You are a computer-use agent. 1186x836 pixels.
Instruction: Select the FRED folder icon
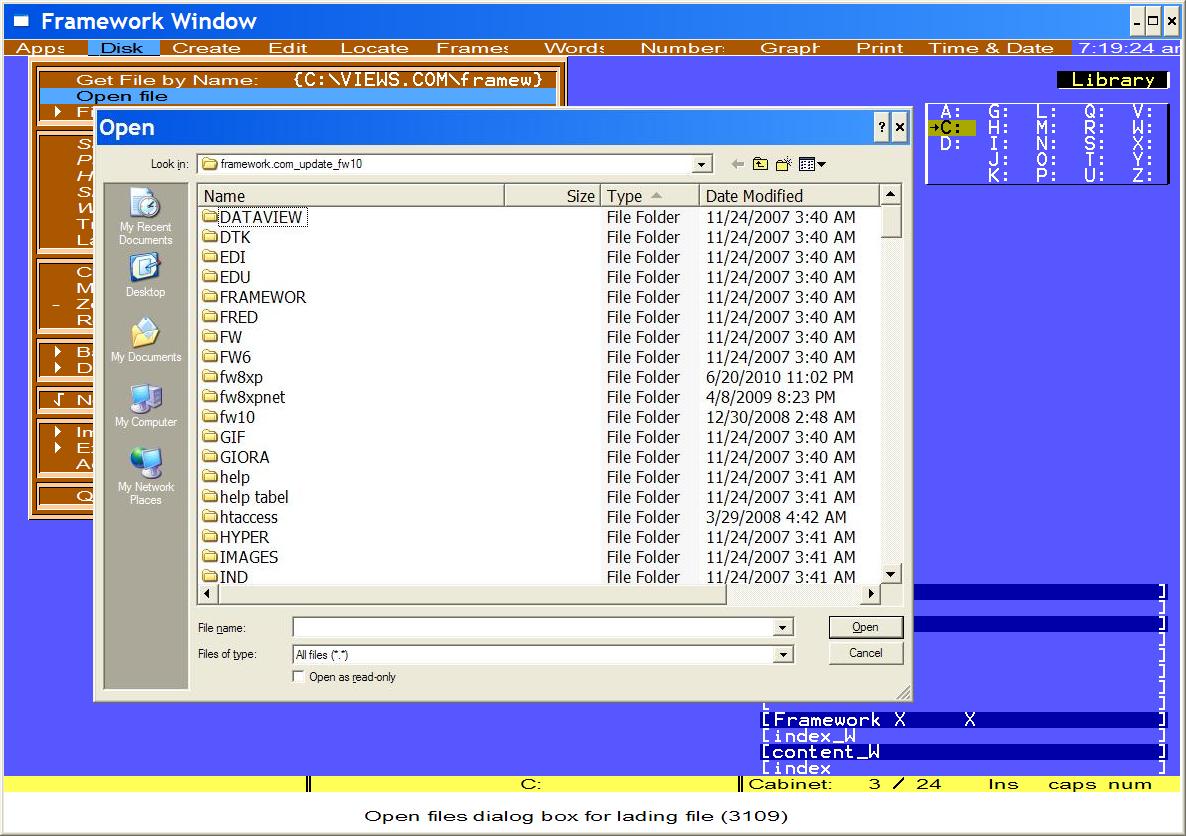coord(210,317)
